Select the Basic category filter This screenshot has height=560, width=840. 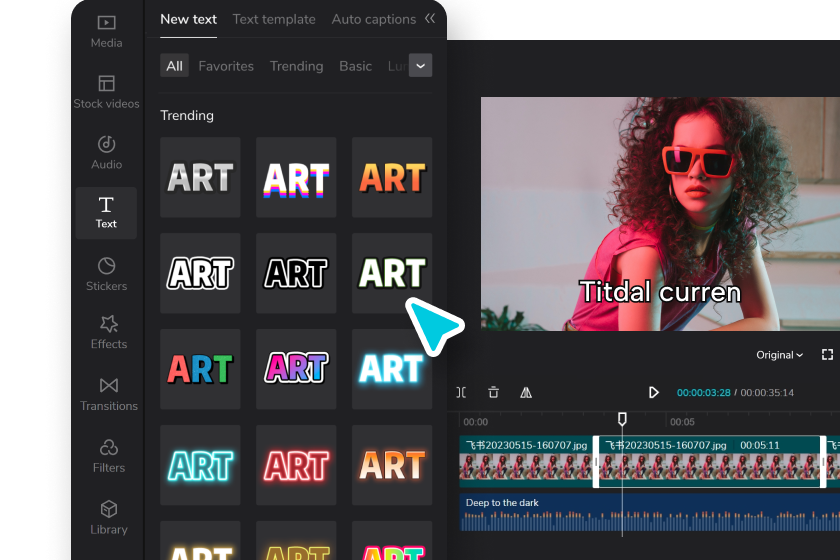point(355,66)
